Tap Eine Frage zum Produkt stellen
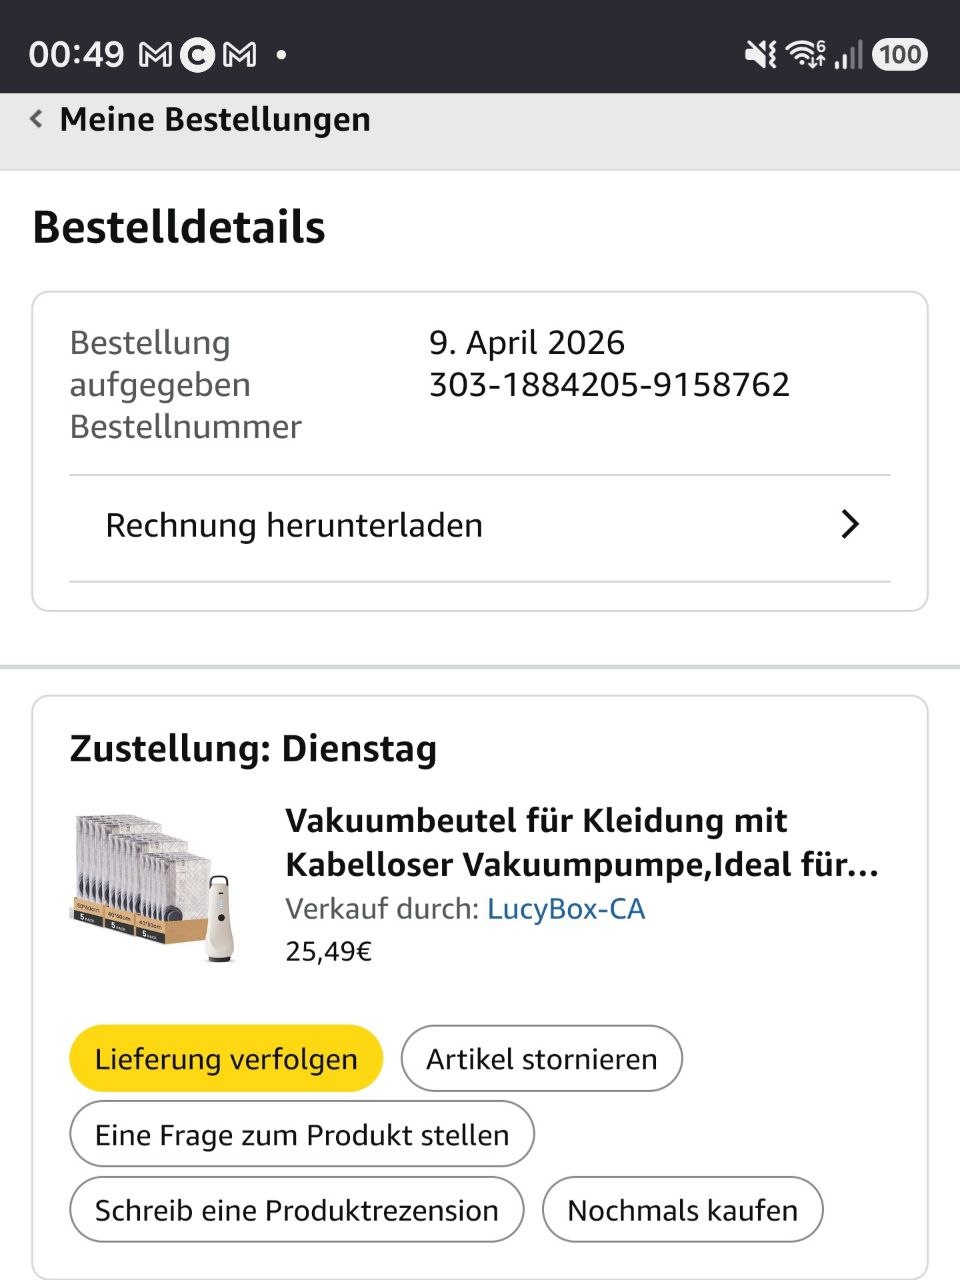Screen dimensions: 960x1280 point(301,1135)
